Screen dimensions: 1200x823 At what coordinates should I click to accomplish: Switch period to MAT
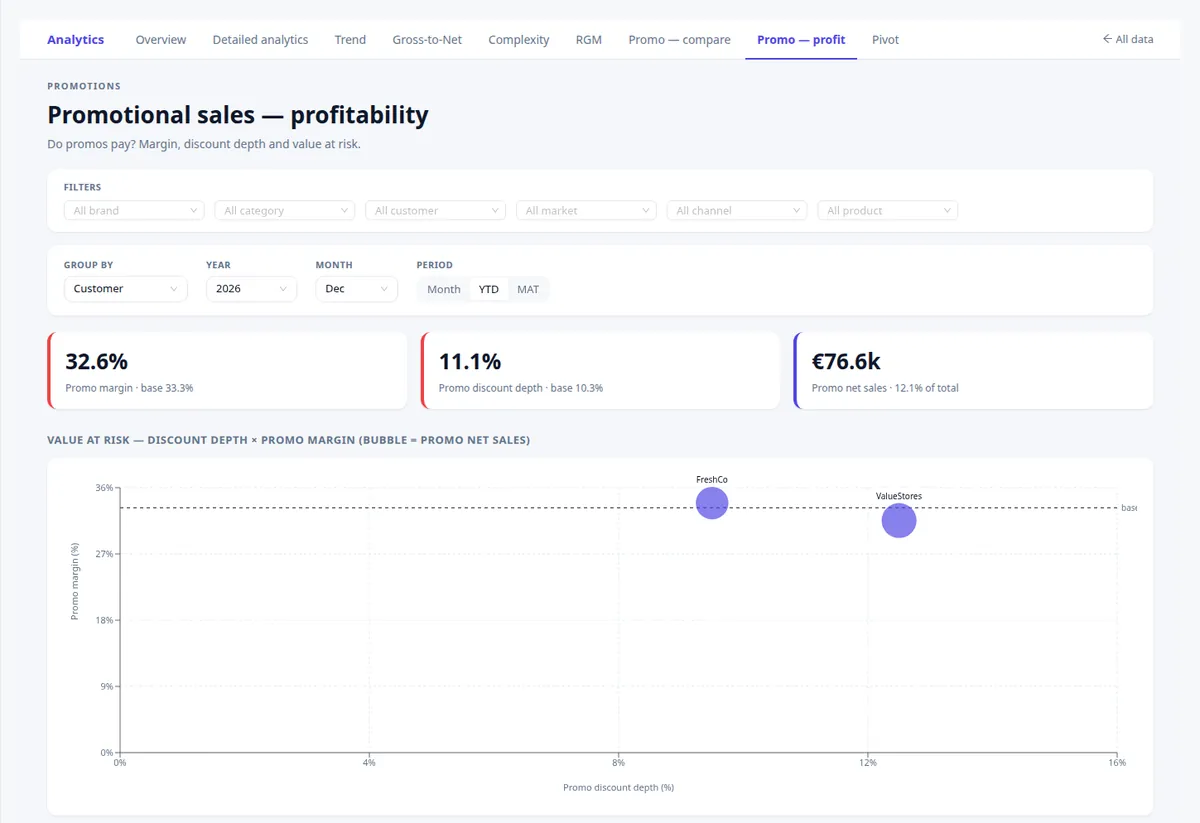coord(528,289)
